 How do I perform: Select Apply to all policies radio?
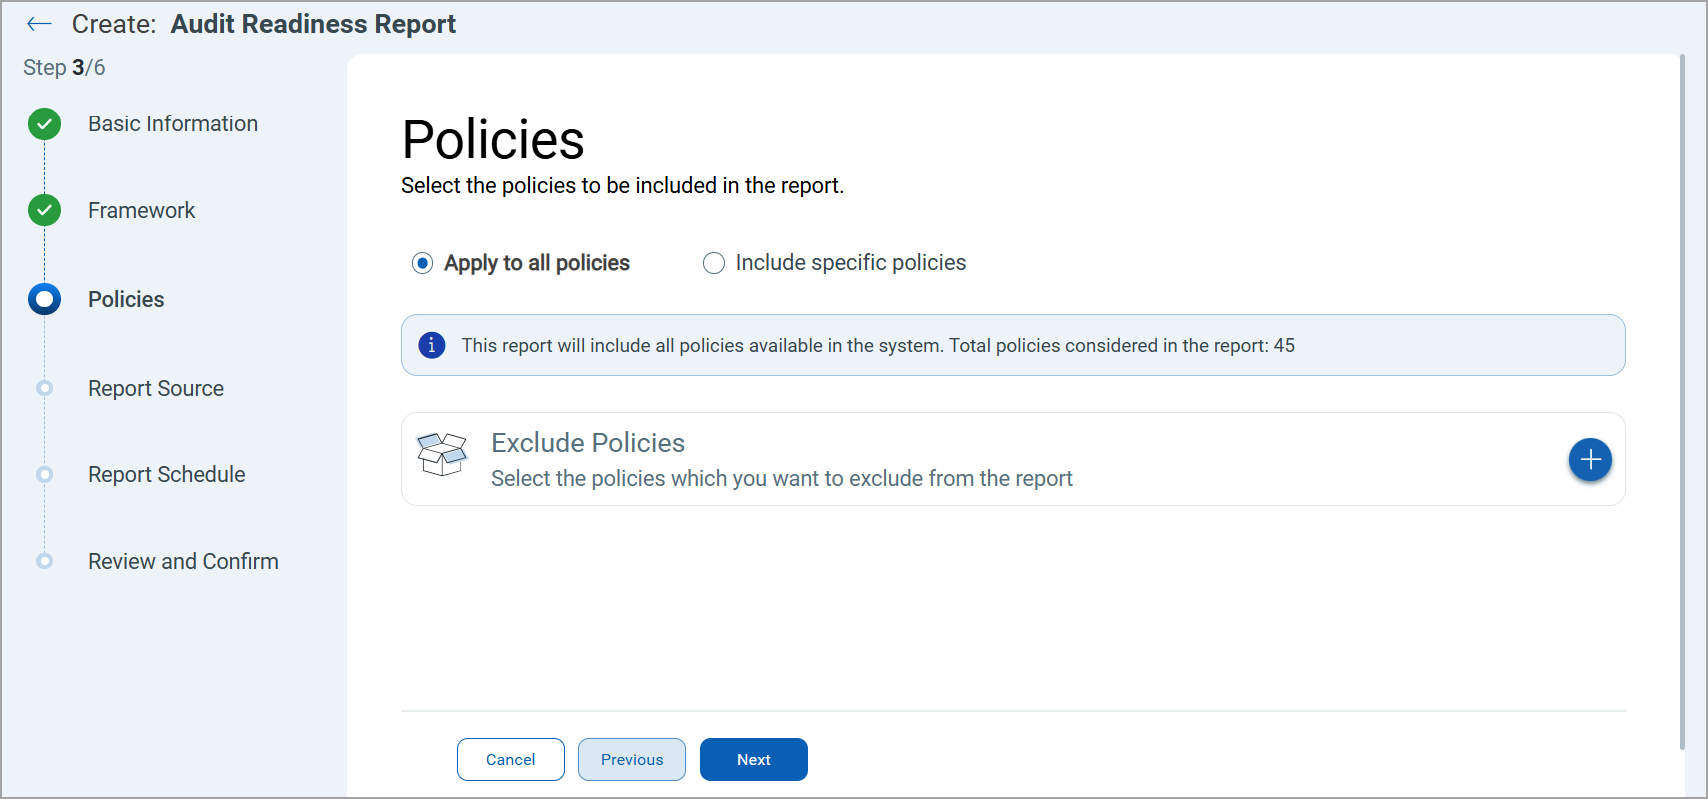pyautogui.click(x=422, y=263)
